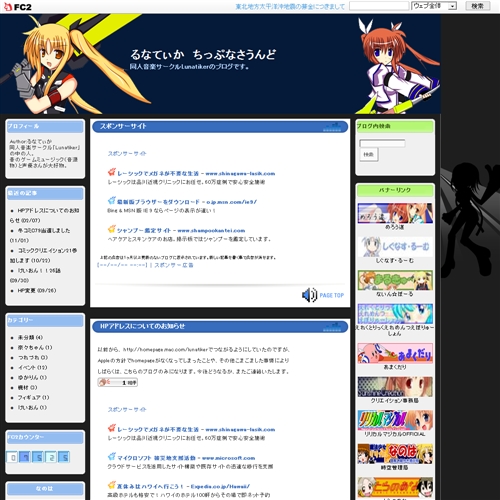500x500 pixels.
Task: Click the スポンサー広告 category link
Action: [x=174, y=265]
